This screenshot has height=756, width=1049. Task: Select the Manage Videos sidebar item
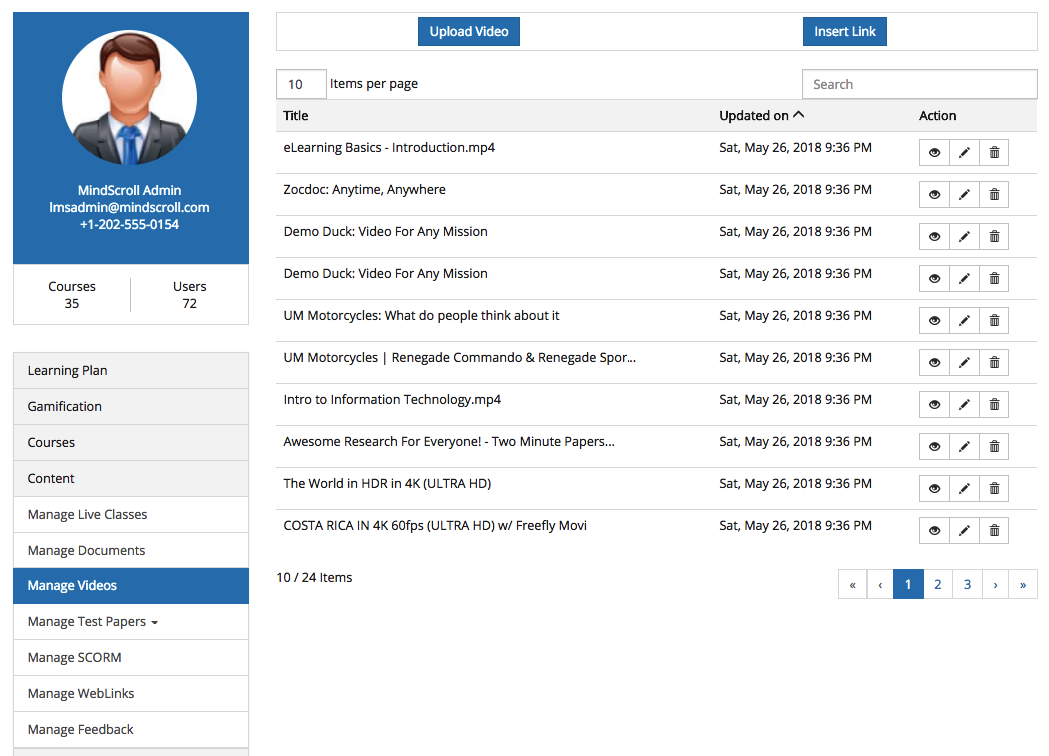(x=131, y=586)
